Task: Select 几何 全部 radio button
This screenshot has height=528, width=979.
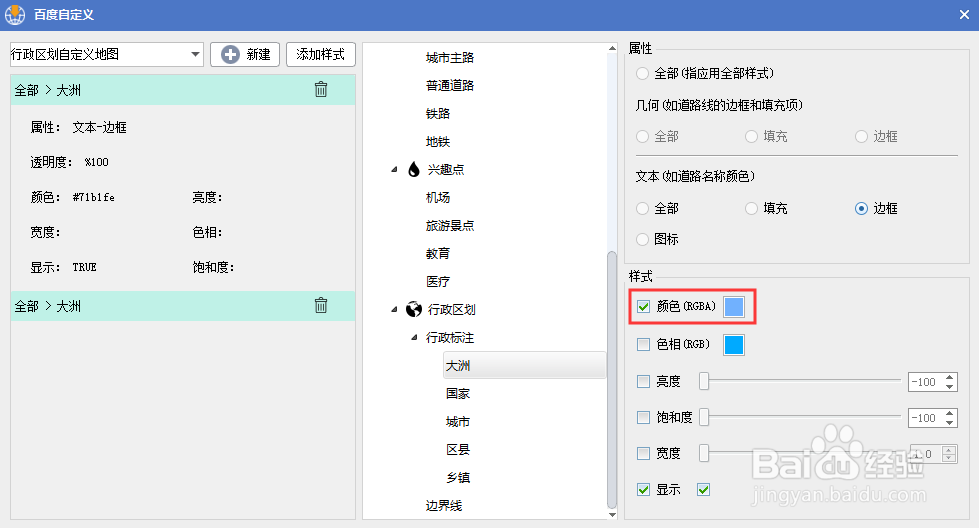Action: click(x=642, y=136)
